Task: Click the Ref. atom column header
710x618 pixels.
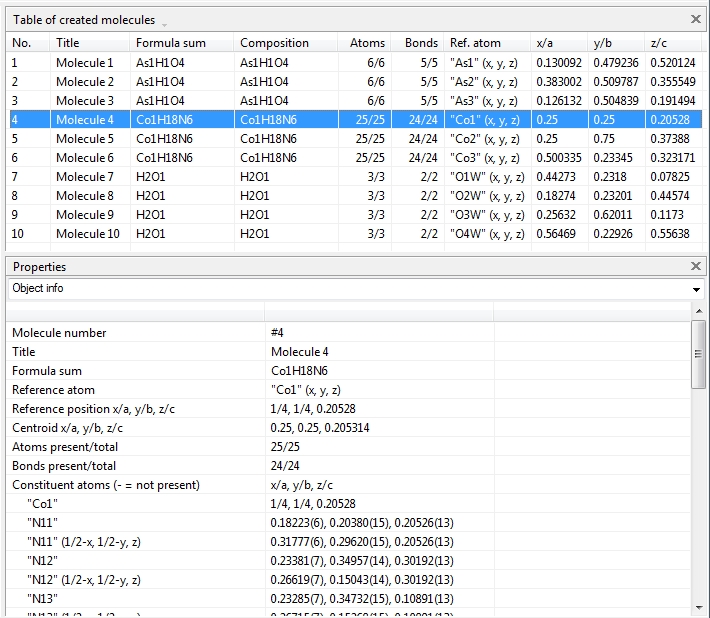Action: [475, 43]
